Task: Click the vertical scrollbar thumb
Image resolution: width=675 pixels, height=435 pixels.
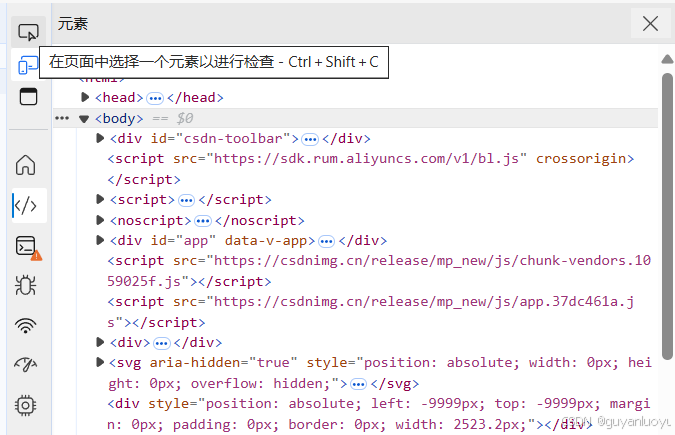Action: tap(667, 216)
